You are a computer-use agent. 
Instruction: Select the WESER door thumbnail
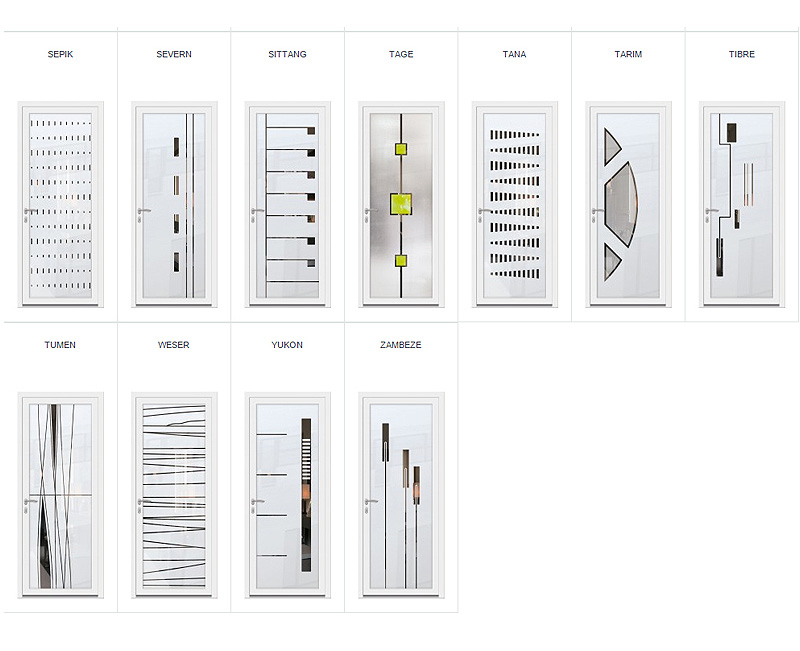coord(174,495)
